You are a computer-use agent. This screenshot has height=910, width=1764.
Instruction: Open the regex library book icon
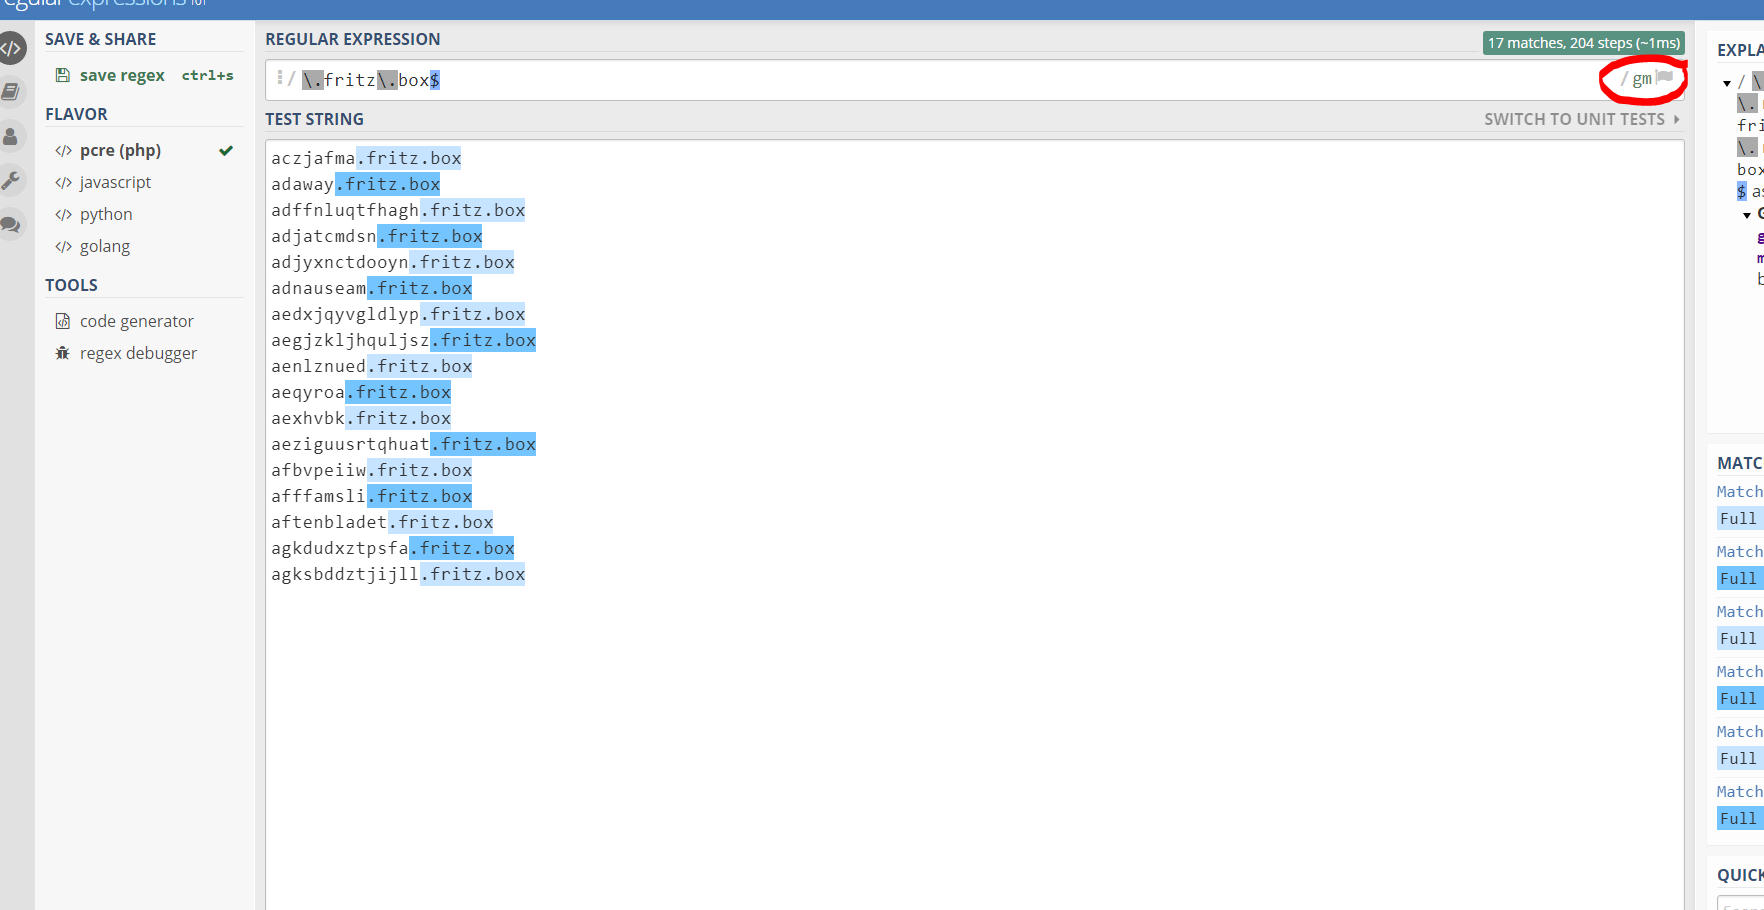[11, 92]
